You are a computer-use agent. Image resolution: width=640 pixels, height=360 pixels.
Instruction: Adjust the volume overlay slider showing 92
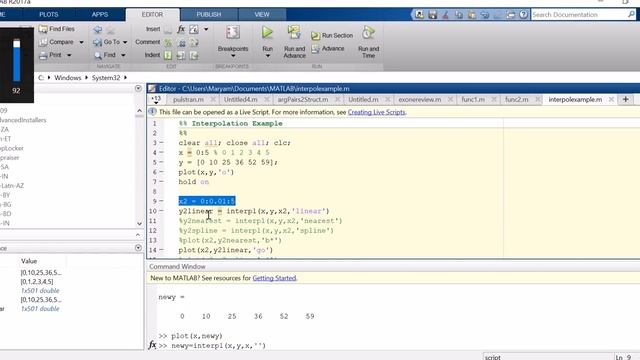[x=16, y=60]
